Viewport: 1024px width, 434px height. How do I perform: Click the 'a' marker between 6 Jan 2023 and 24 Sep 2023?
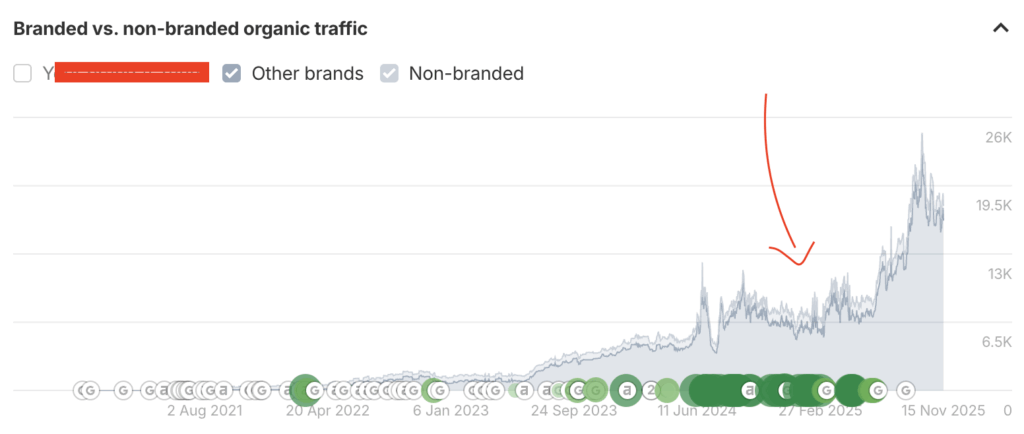pyautogui.click(x=524, y=390)
